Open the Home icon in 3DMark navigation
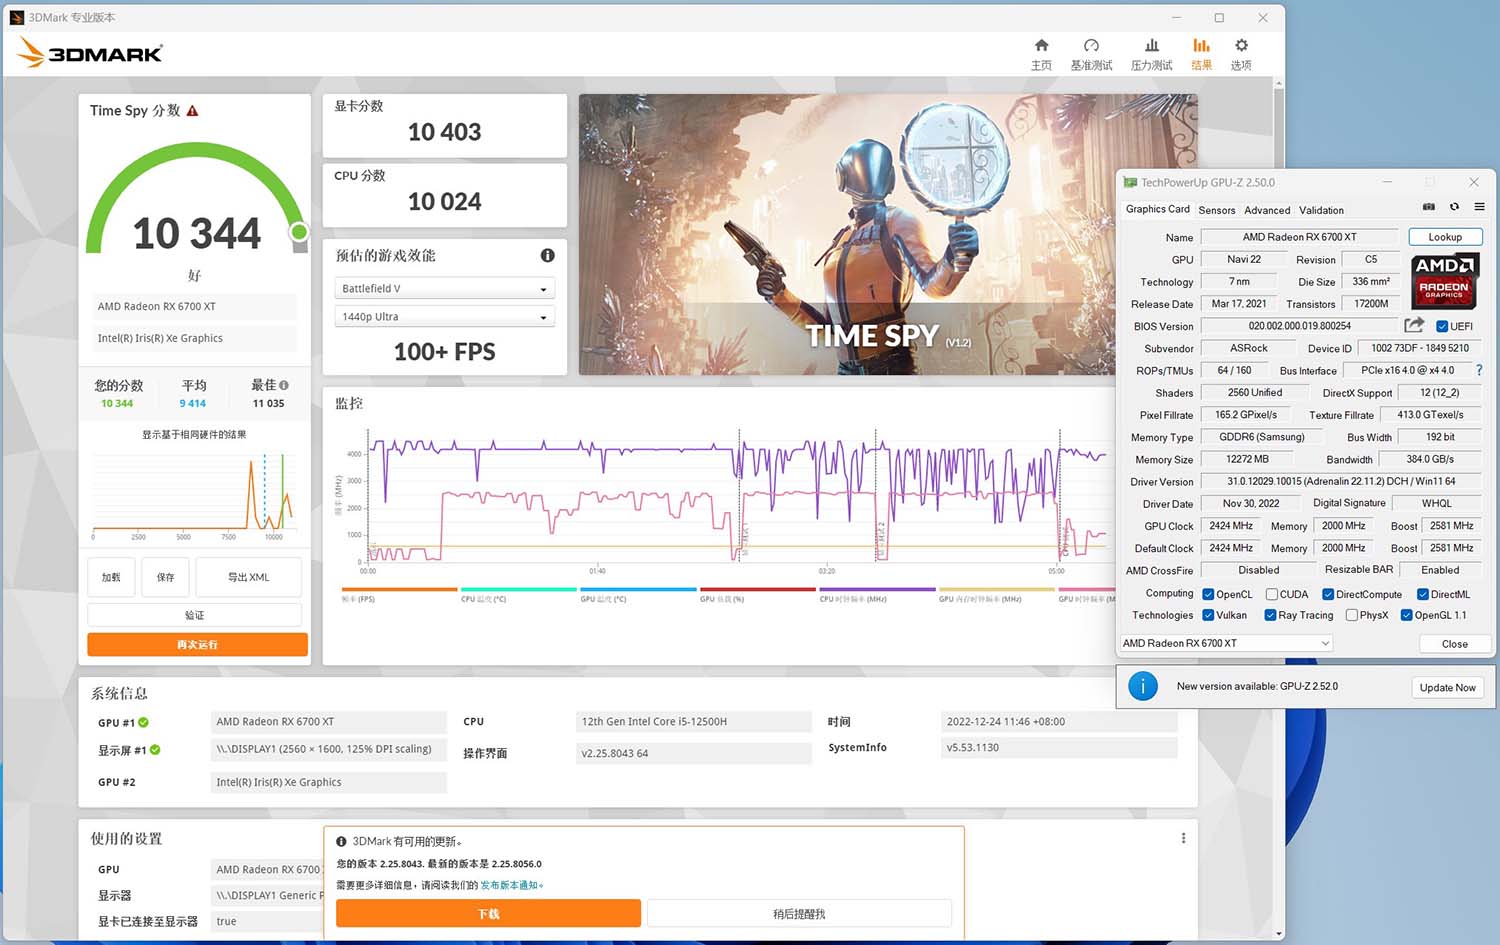1500x945 pixels. (x=1041, y=46)
